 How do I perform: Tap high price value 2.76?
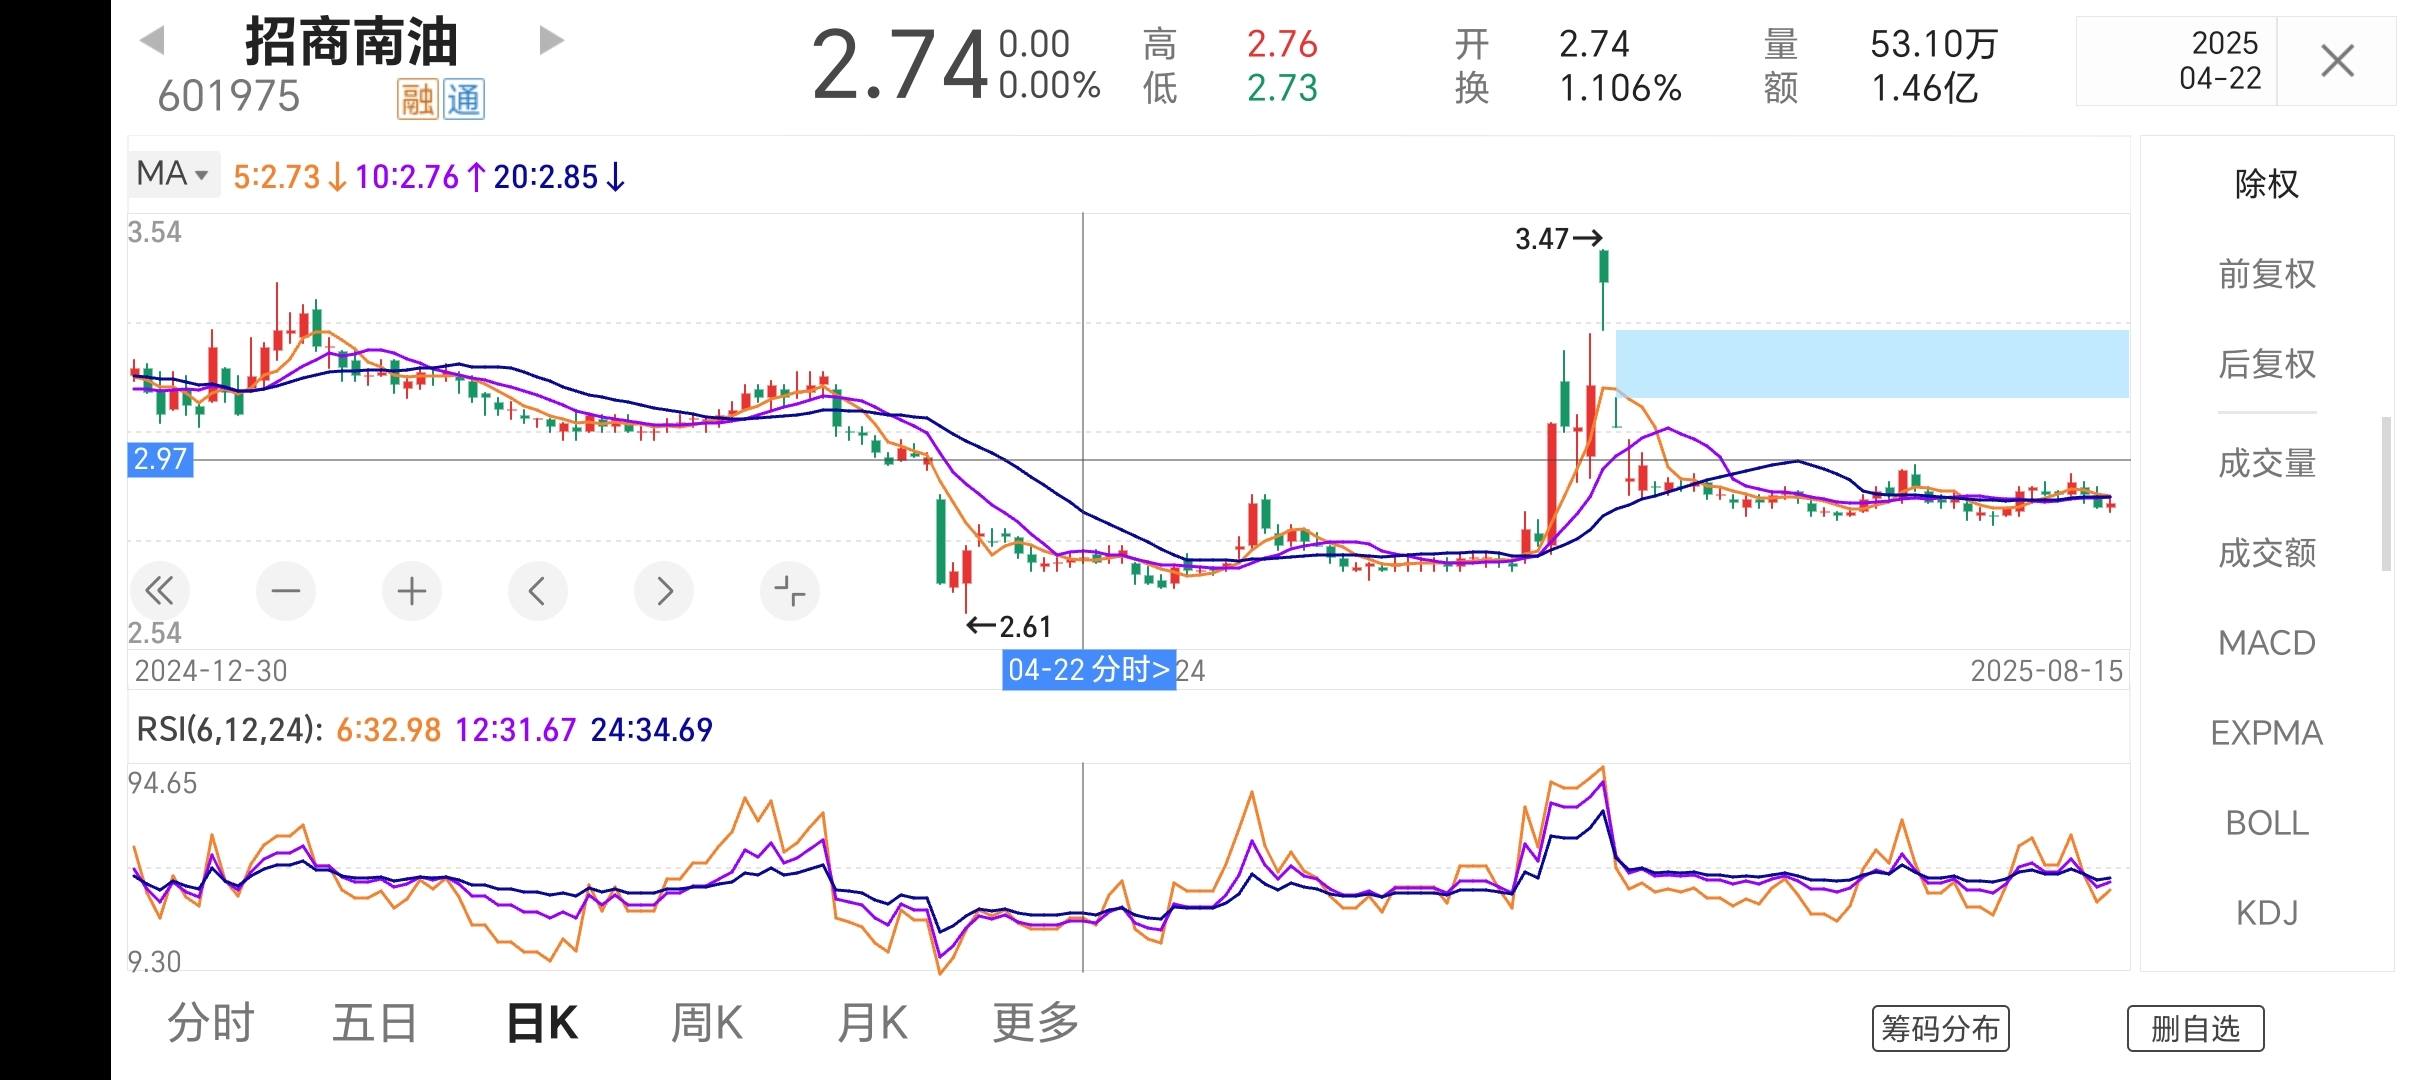pyautogui.click(x=1282, y=44)
